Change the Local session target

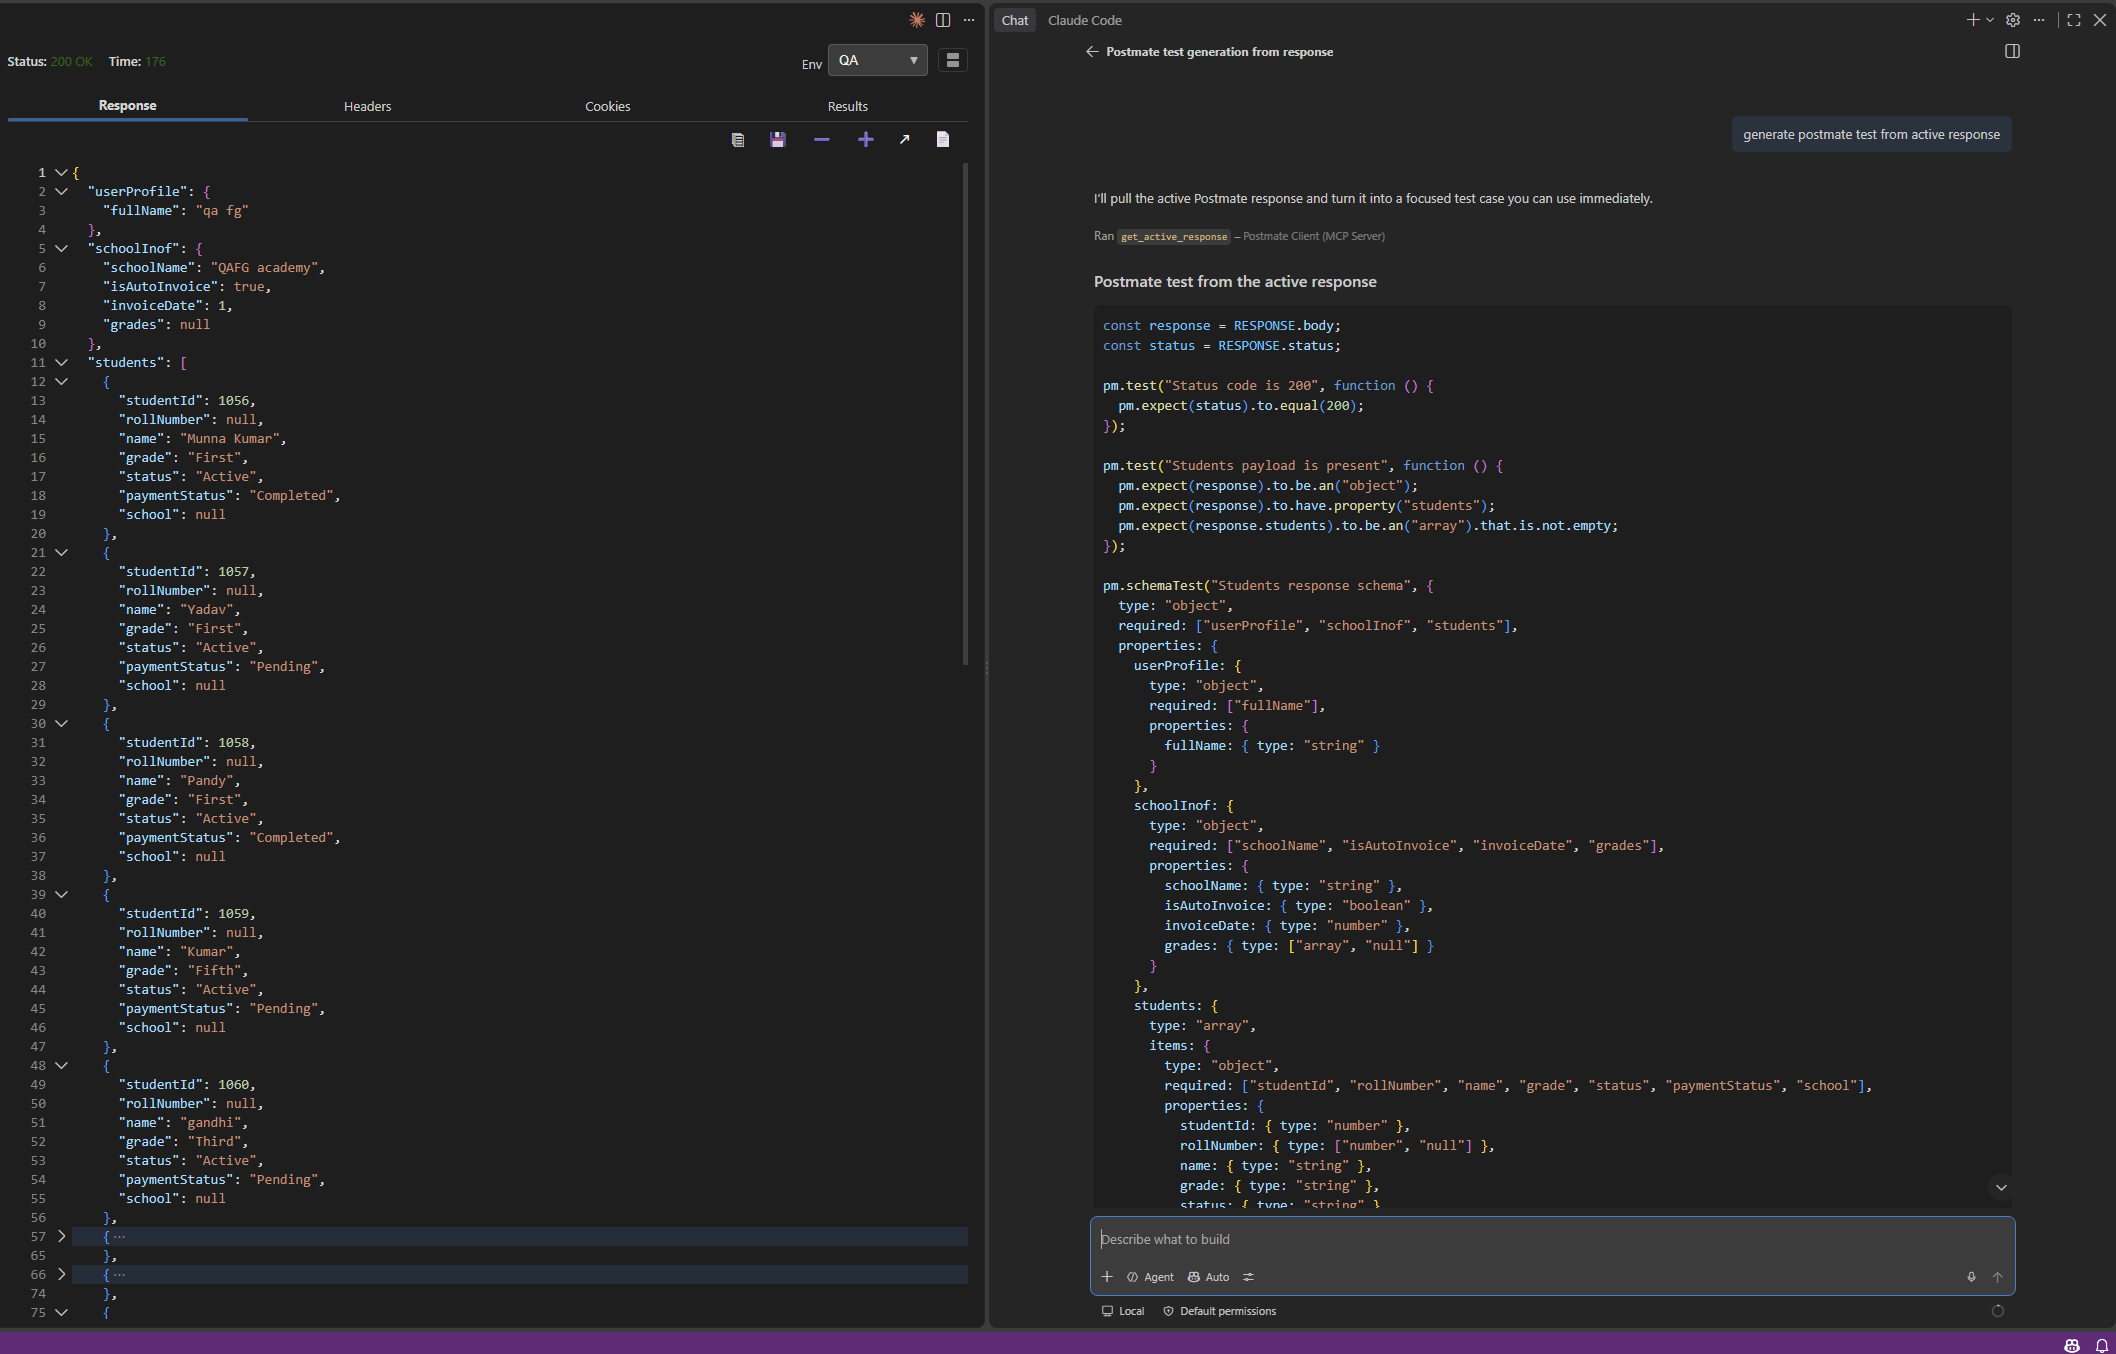coord(1123,1311)
